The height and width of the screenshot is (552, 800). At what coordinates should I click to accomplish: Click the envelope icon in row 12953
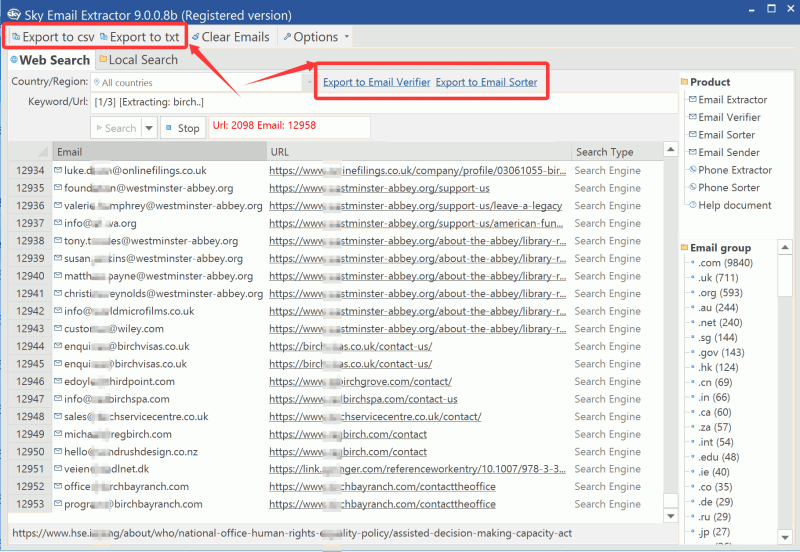(x=58, y=504)
